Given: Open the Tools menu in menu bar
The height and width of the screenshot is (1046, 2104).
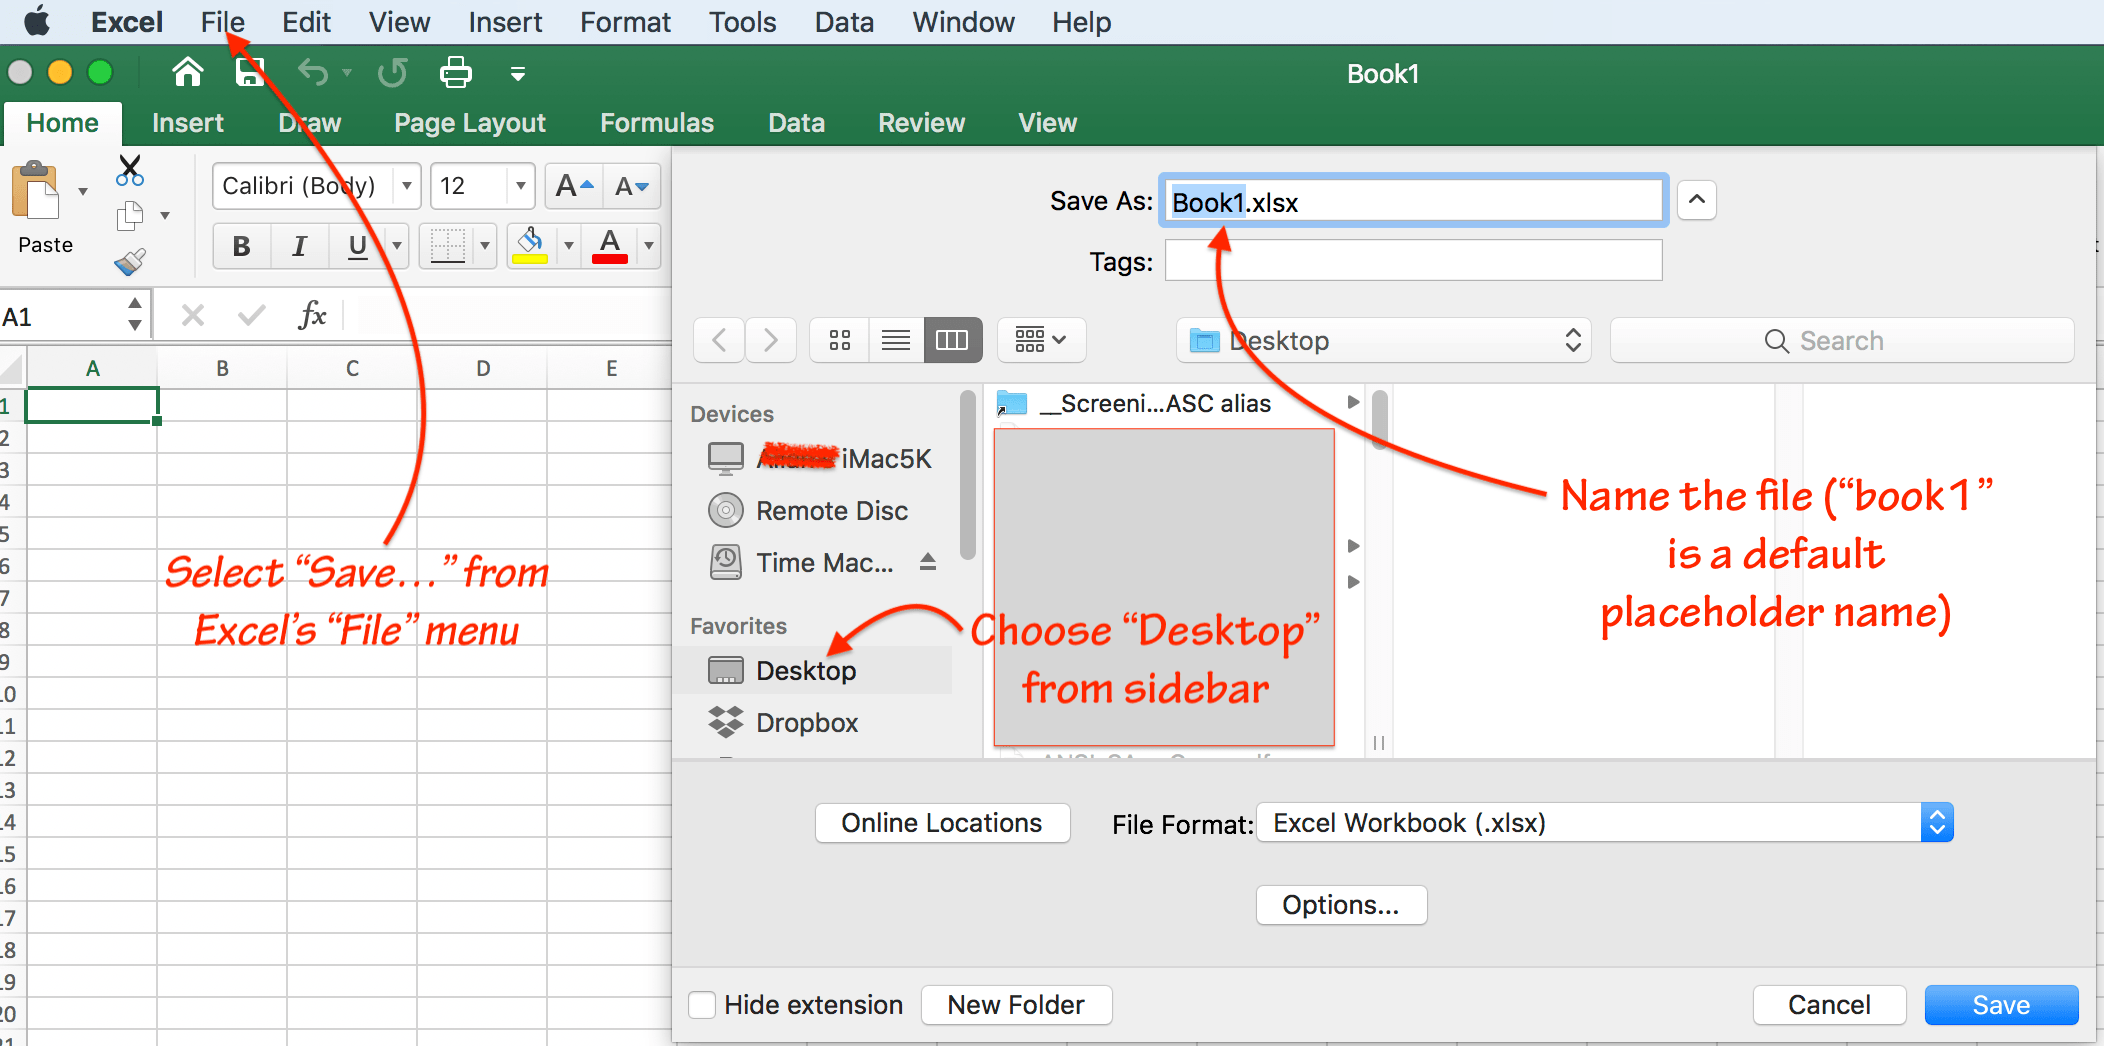Looking at the screenshot, I should [742, 22].
